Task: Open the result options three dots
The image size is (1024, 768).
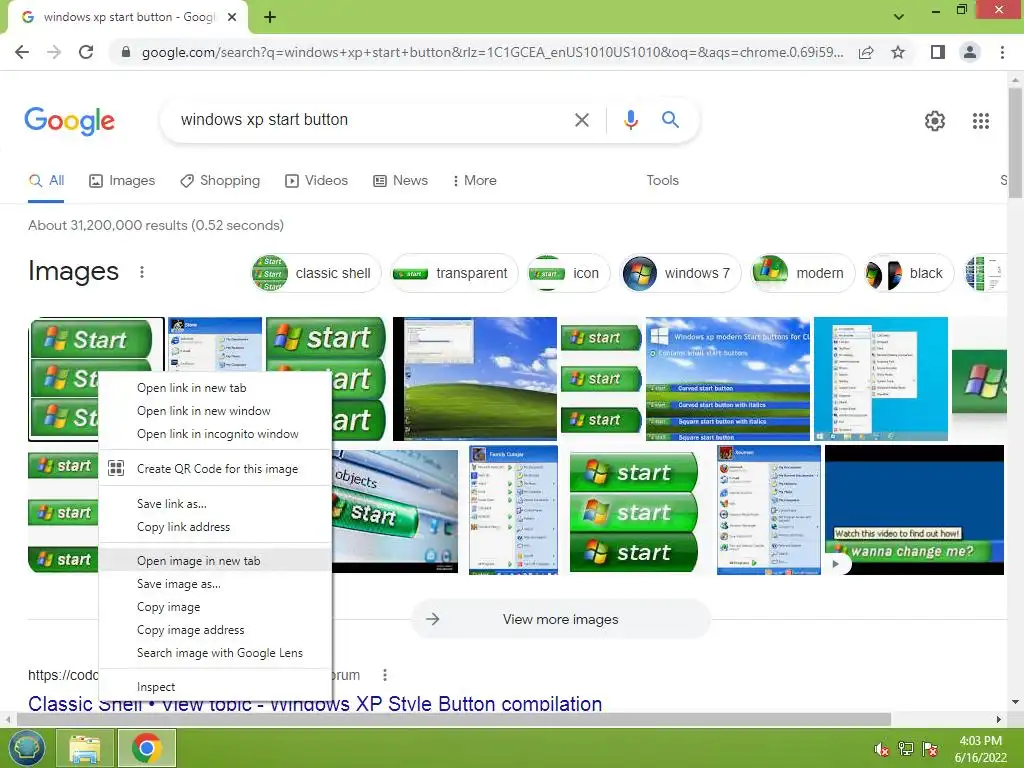Action: pos(385,675)
